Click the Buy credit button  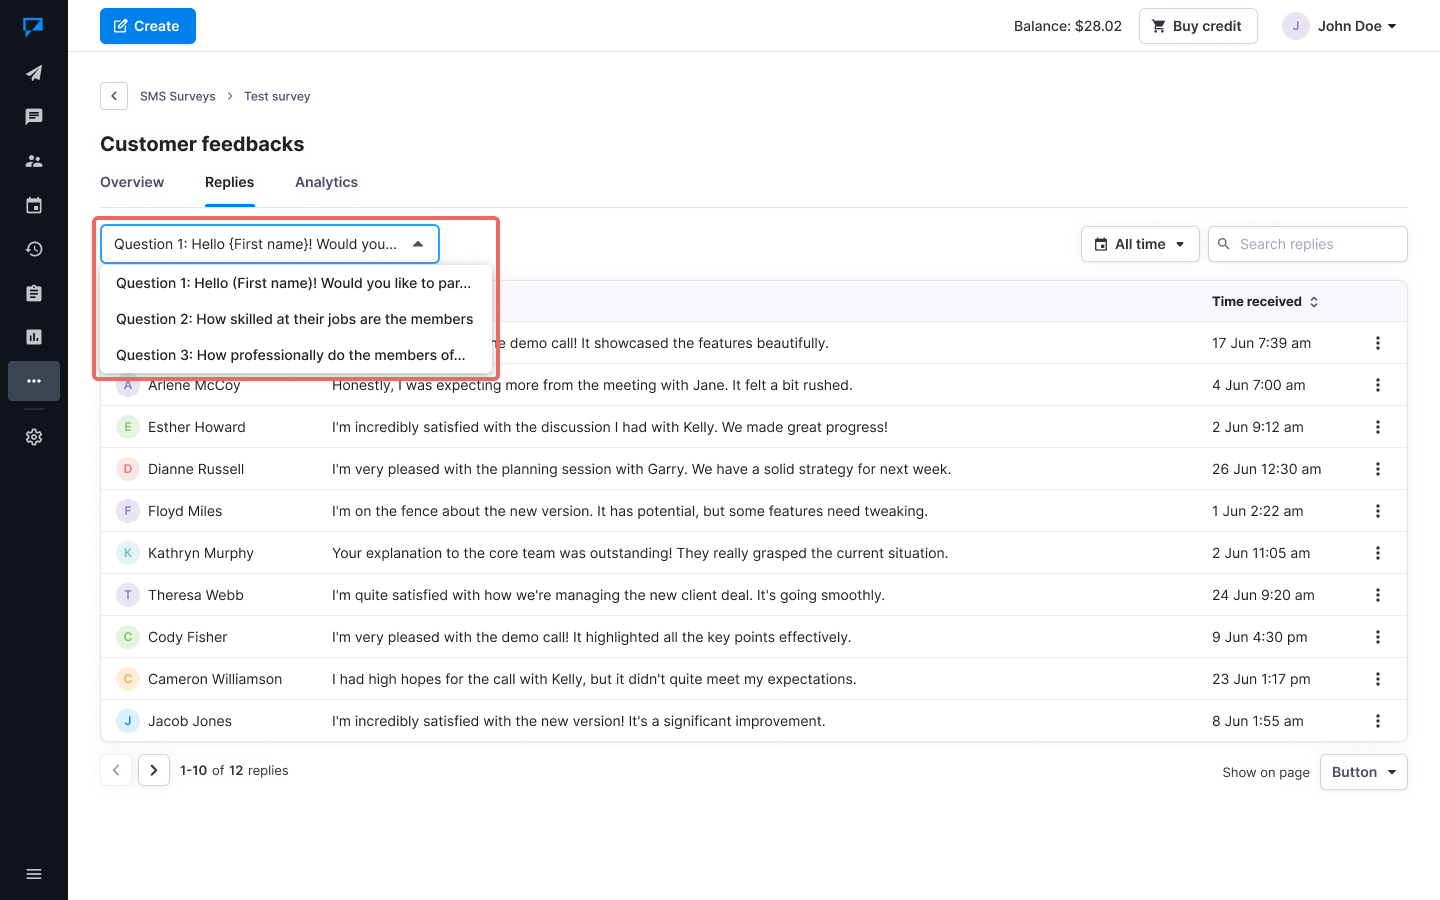pyautogui.click(x=1197, y=26)
